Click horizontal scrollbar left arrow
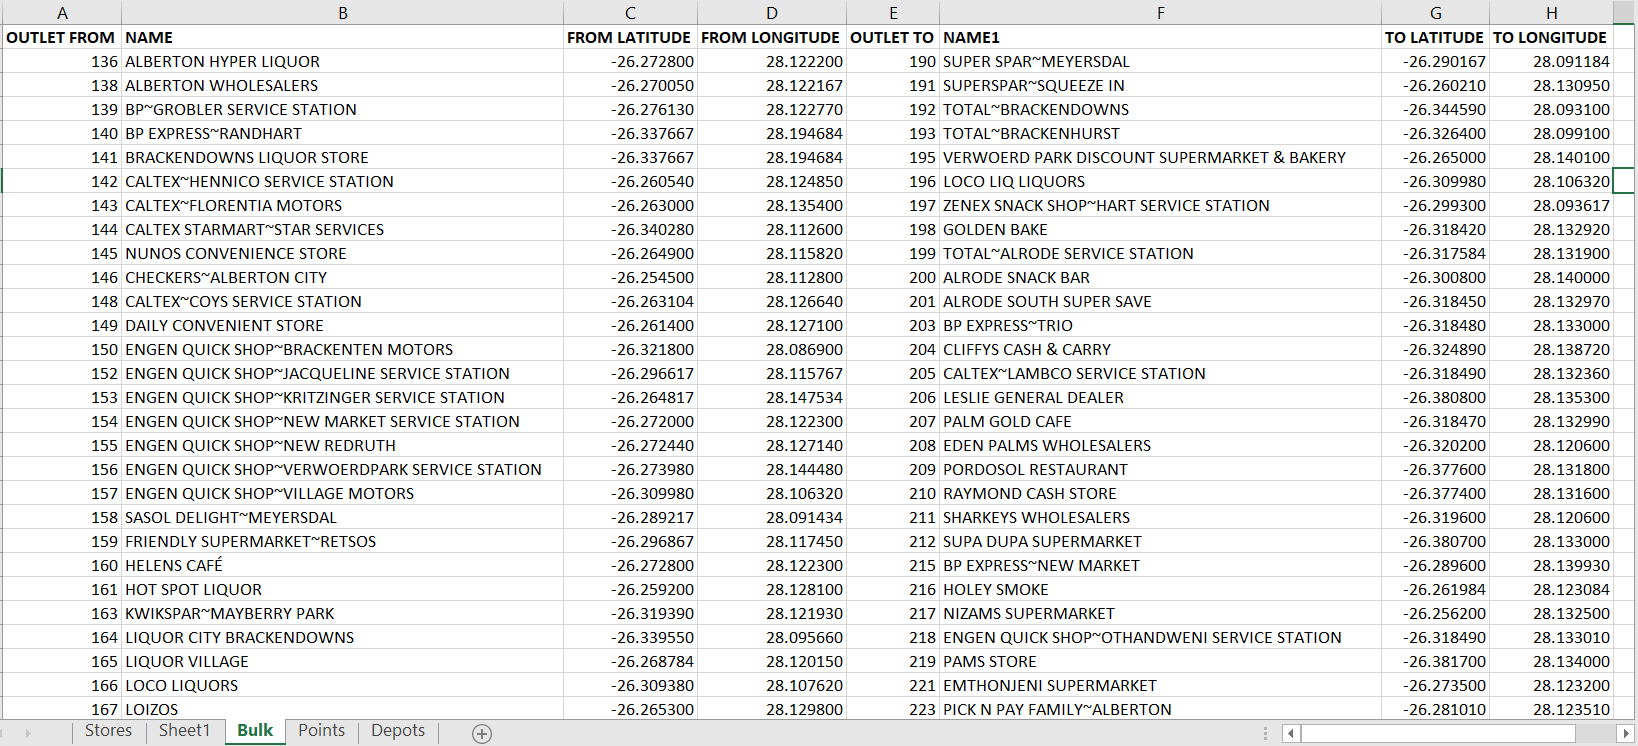 [x=1291, y=734]
